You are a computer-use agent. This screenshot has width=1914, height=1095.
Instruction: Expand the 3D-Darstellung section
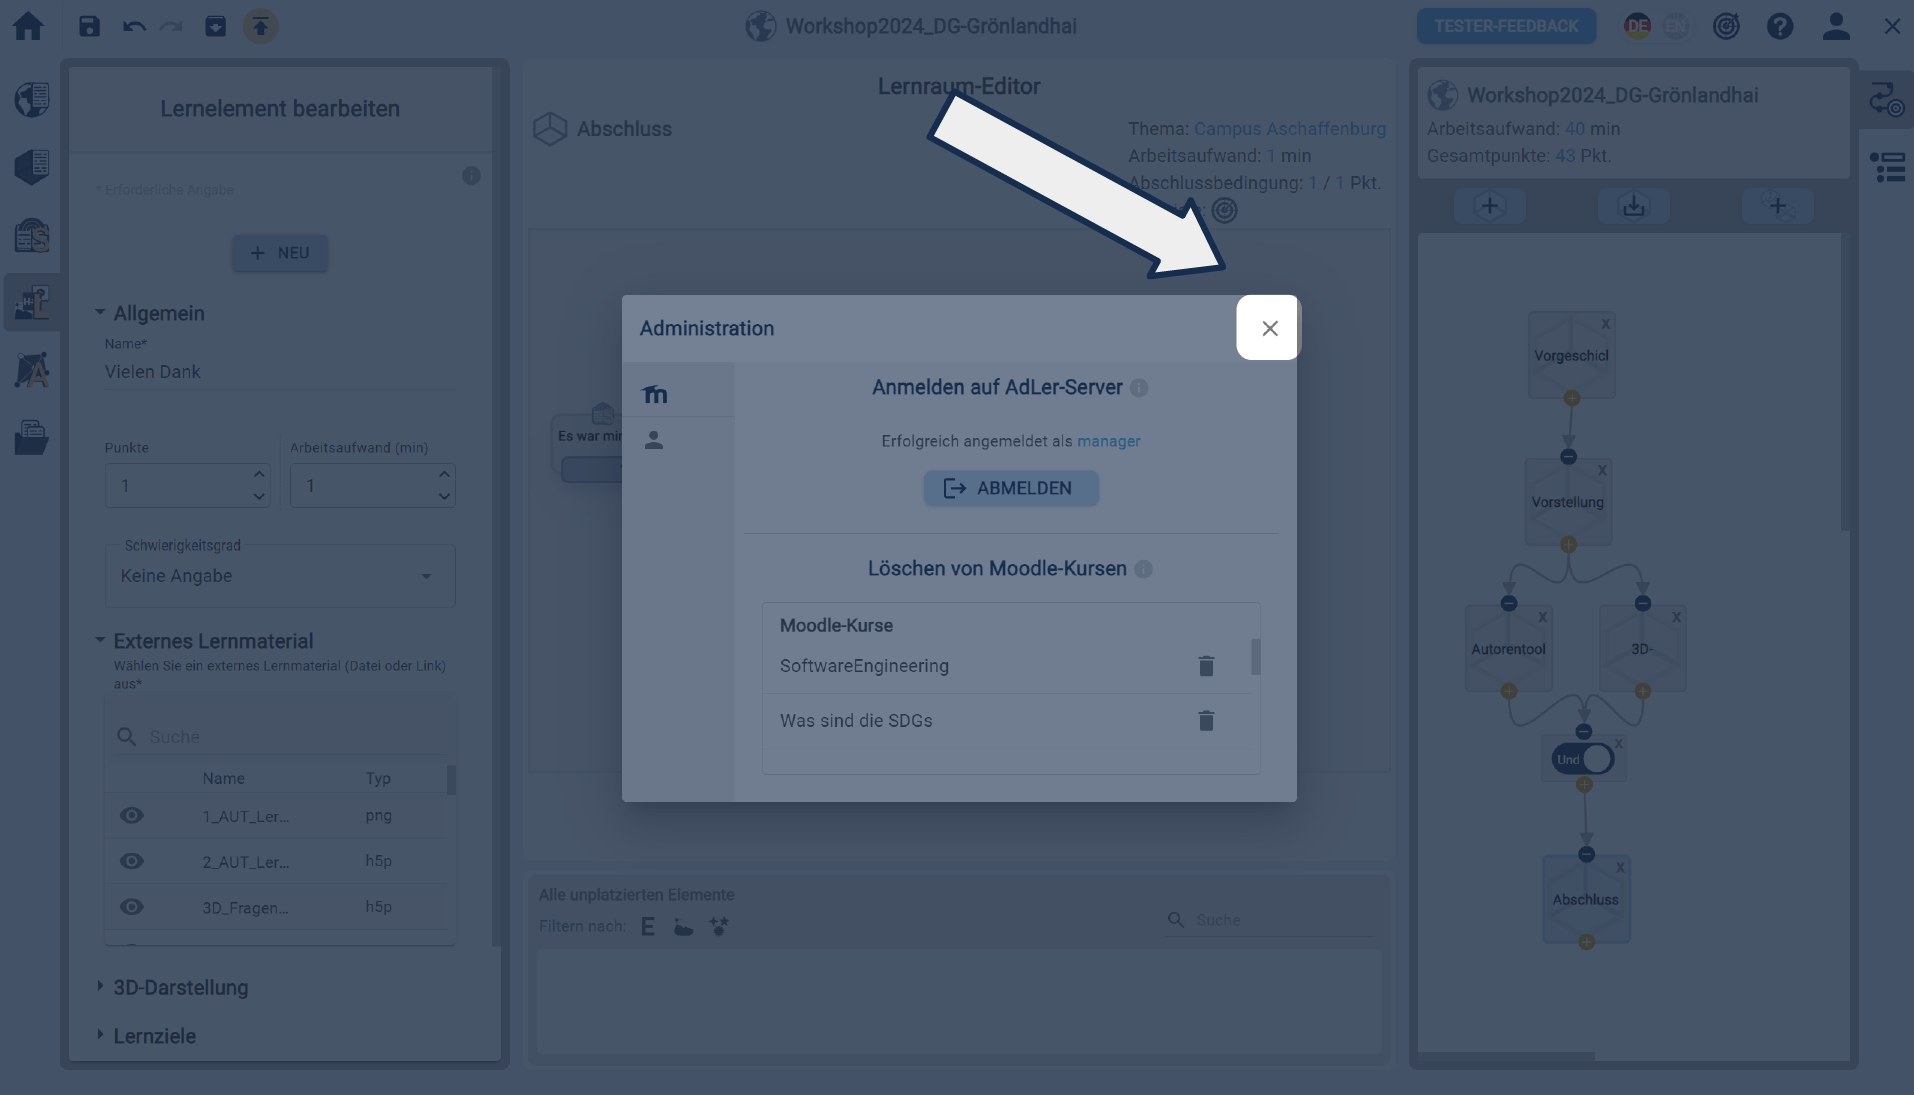pos(180,987)
